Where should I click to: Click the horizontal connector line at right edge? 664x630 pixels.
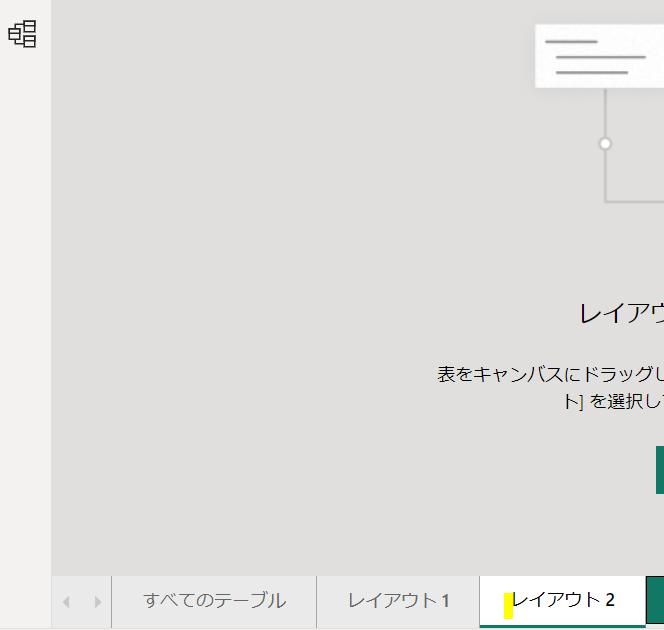tap(635, 201)
